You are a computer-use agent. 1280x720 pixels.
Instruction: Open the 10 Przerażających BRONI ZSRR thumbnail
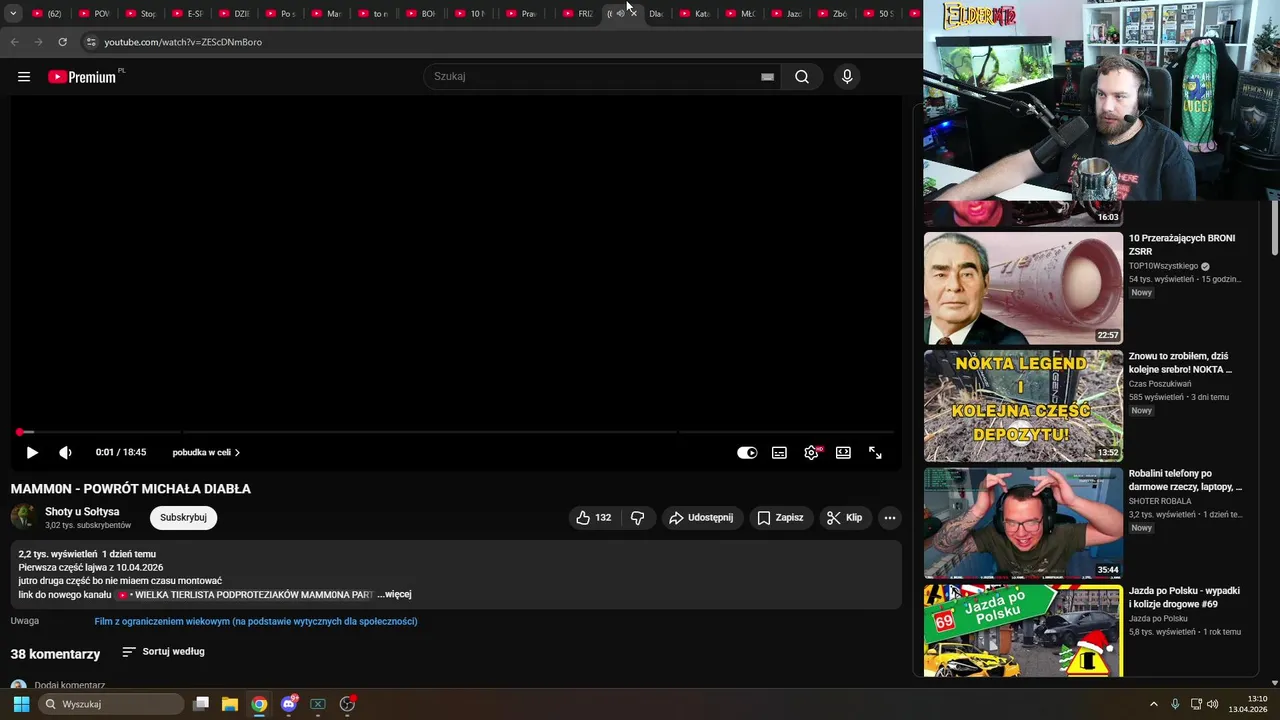1023,288
